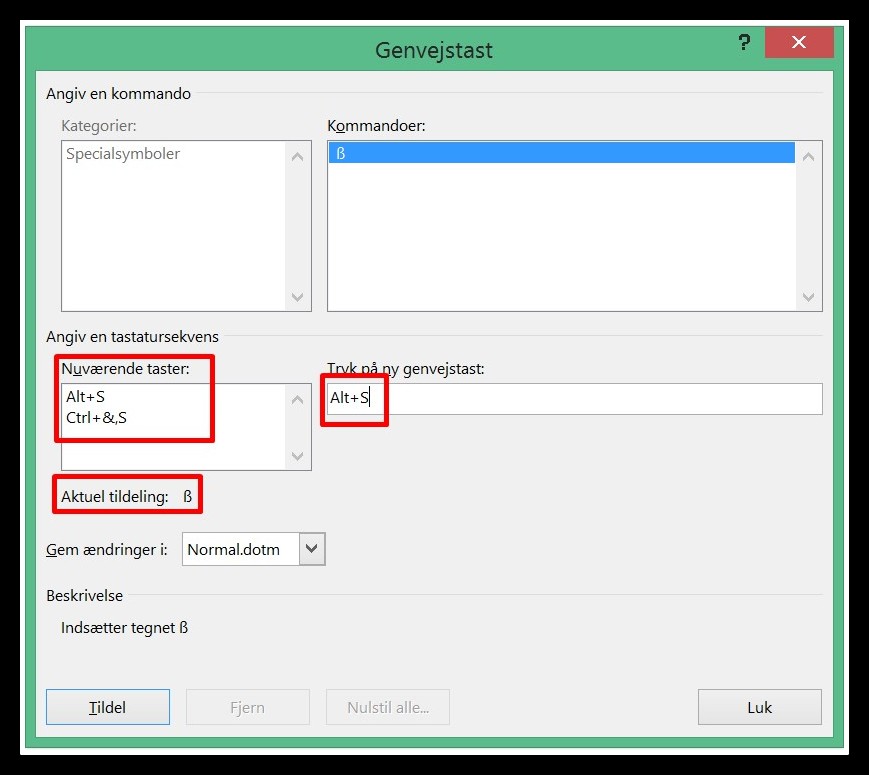Click the Indsætter tegnet ß description
The width and height of the screenshot is (869, 775).
[x=125, y=628]
